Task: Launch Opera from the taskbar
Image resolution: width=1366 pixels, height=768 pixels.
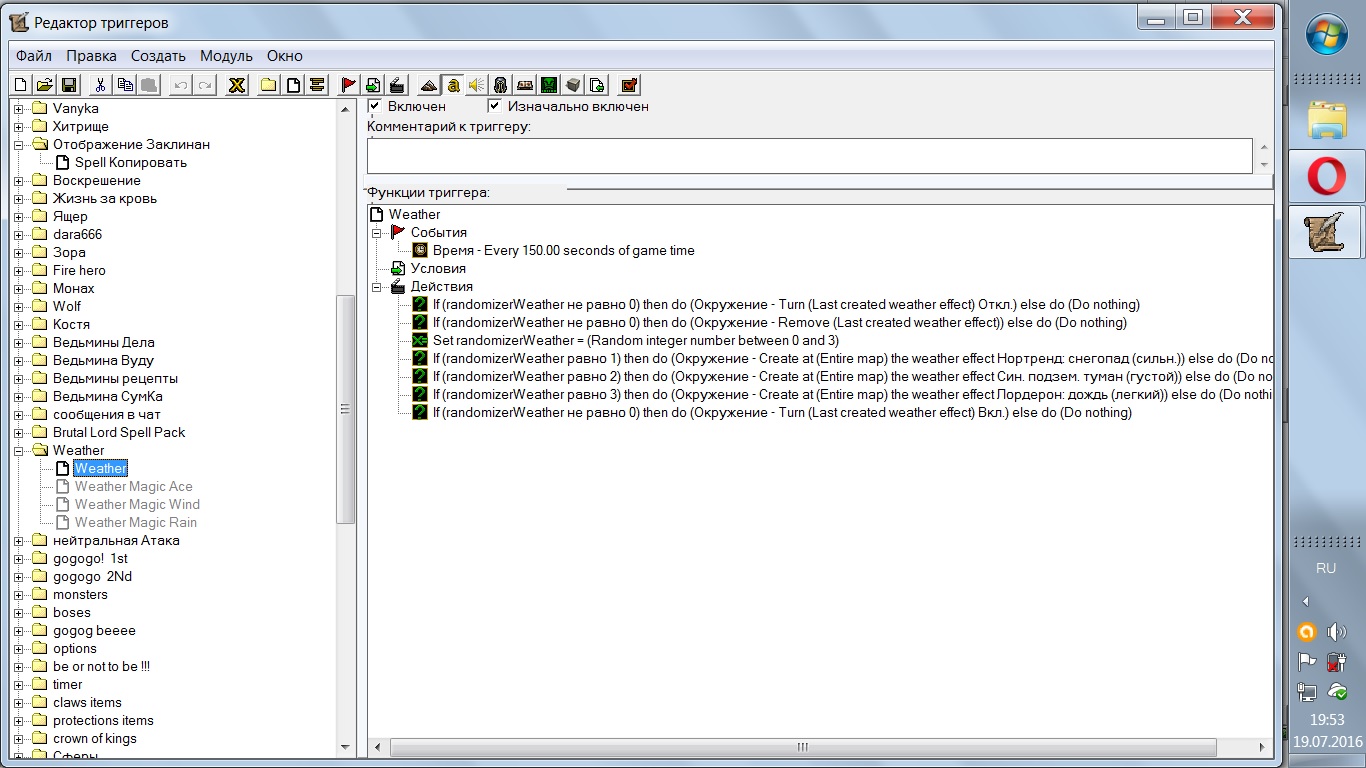Action: pyautogui.click(x=1326, y=177)
